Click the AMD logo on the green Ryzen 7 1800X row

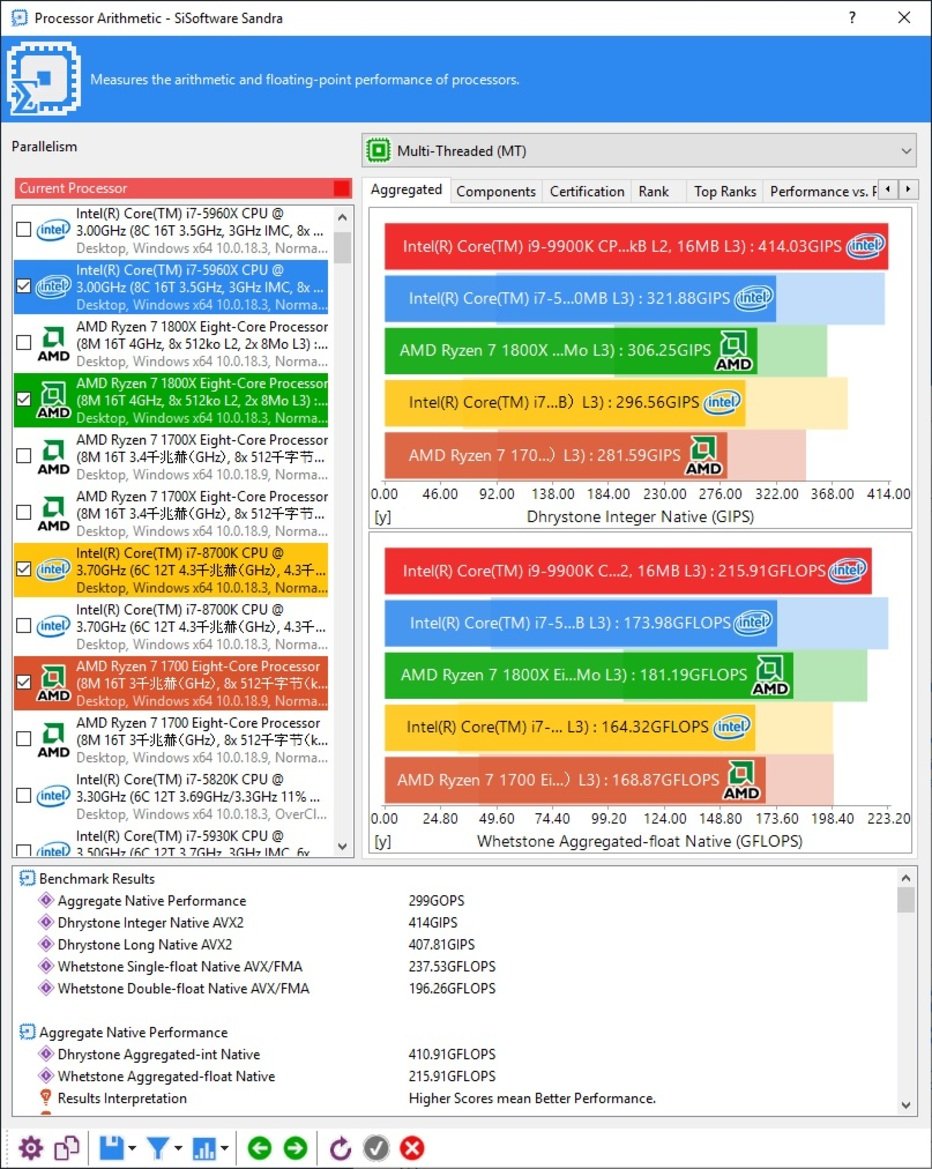[54, 400]
